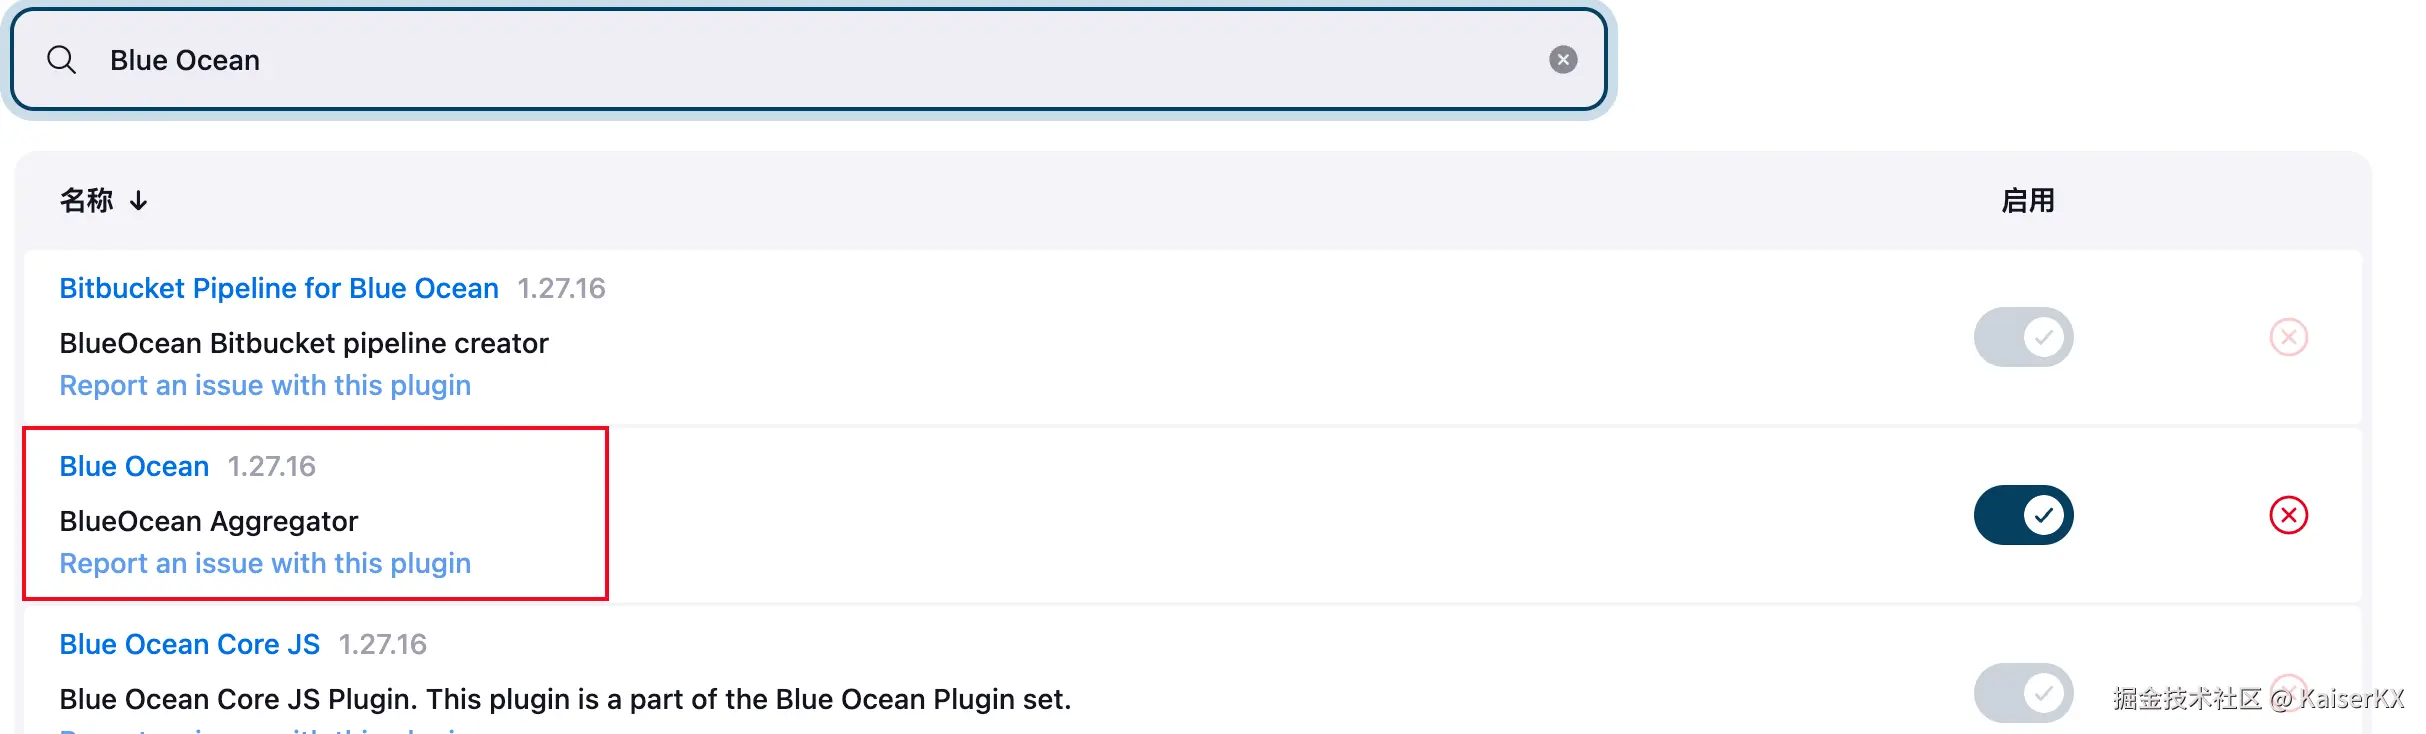
Task: Toggle the Blue Ocean Core JS switch
Action: 2023,692
